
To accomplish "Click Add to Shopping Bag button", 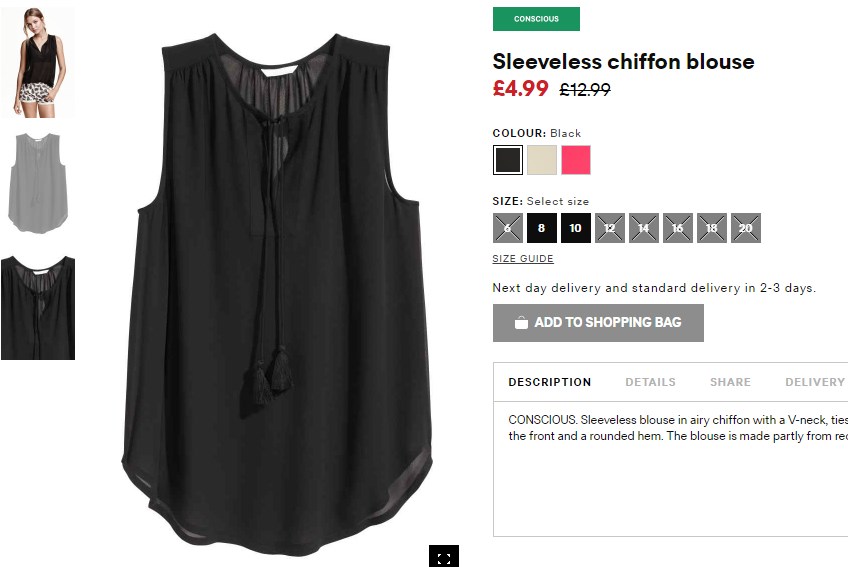I will [x=598, y=323].
